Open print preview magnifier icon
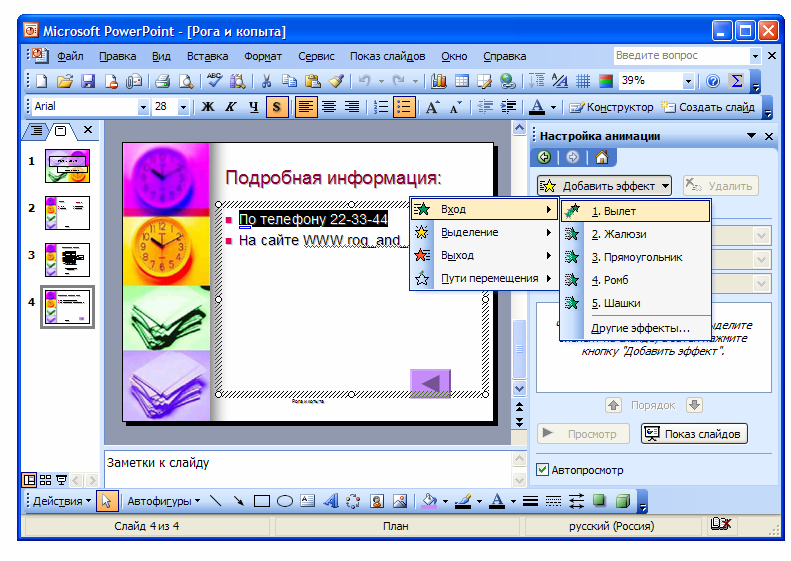This screenshot has width=791, height=561. [186, 81]
